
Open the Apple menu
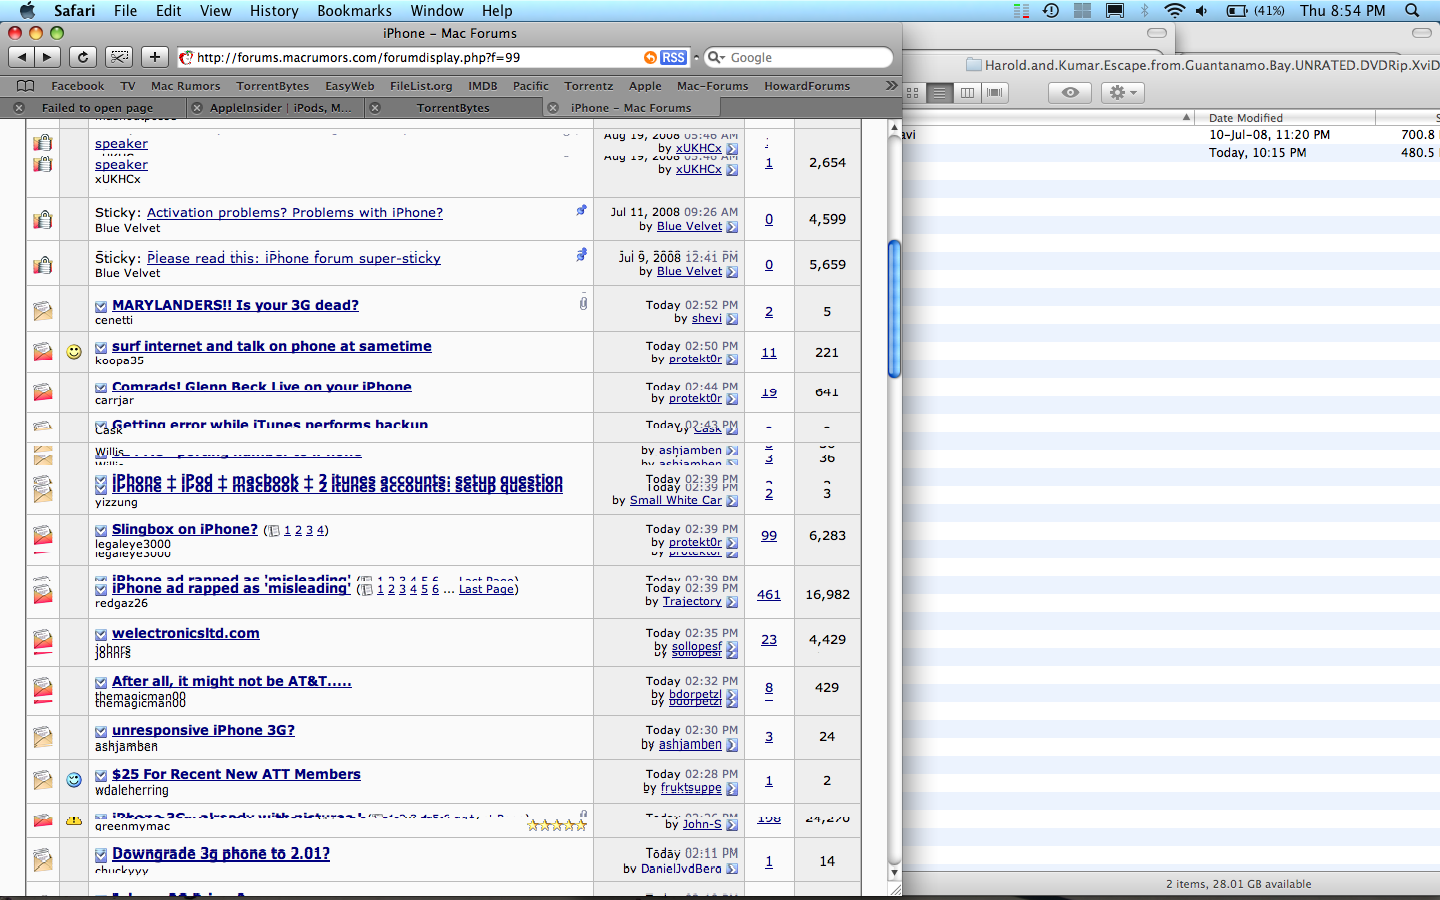[27, 10]
